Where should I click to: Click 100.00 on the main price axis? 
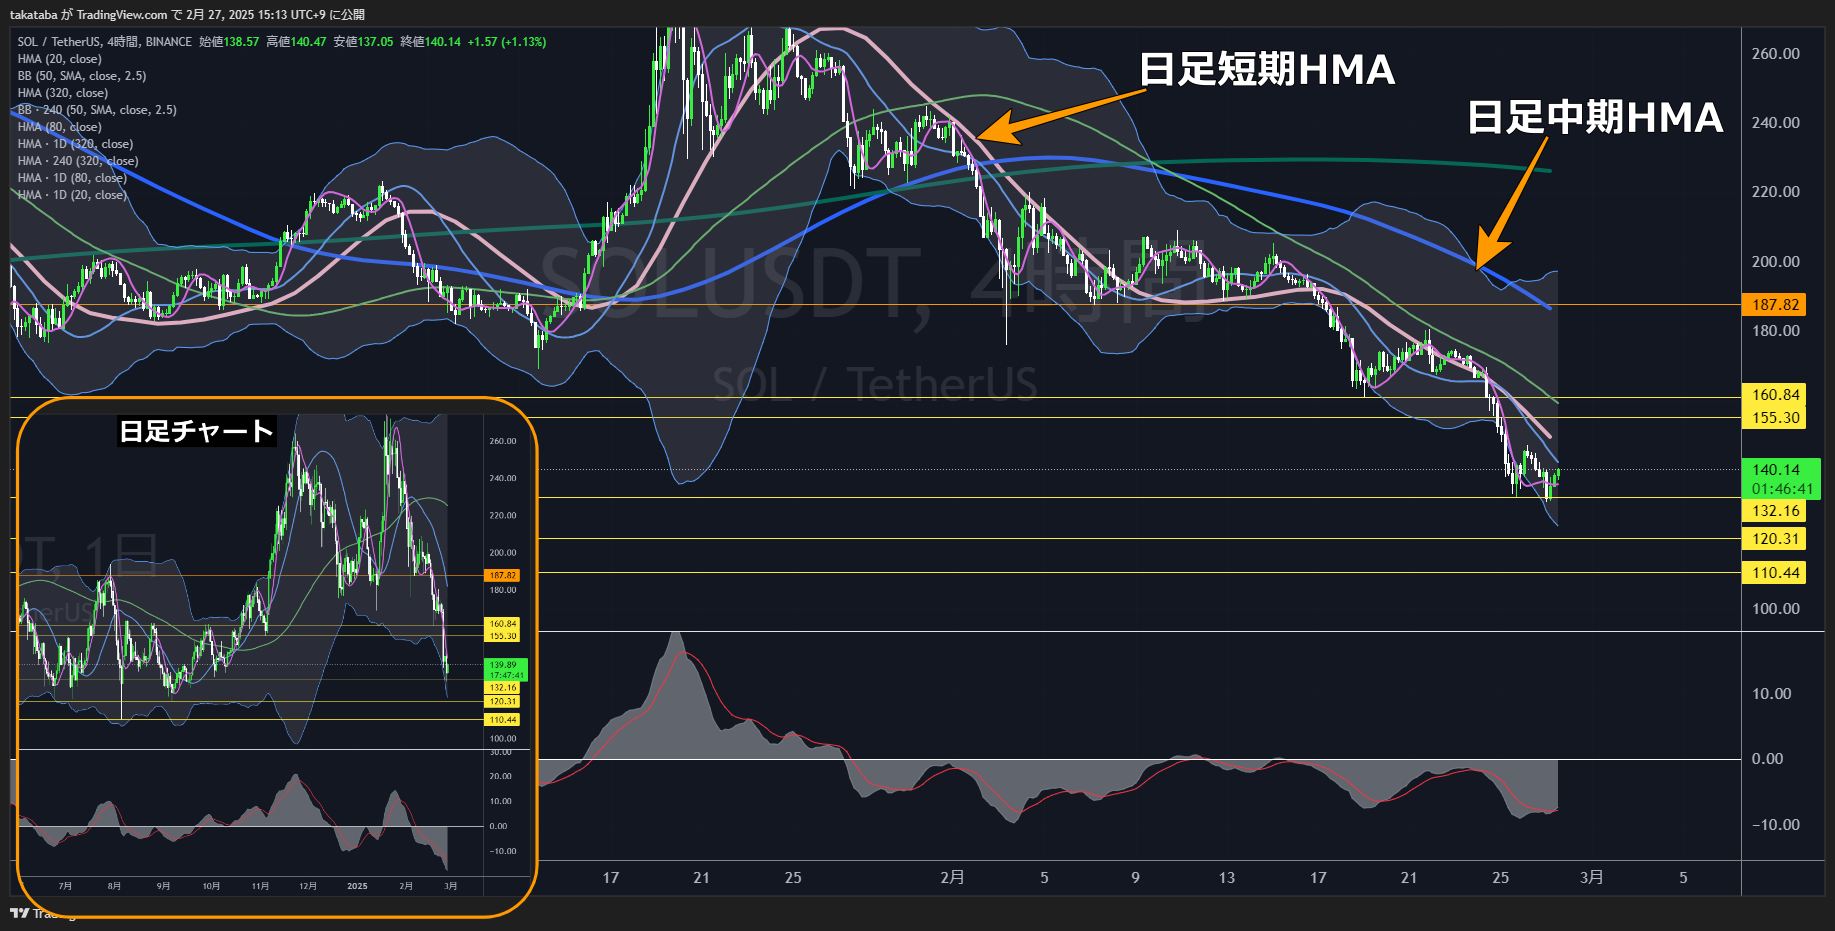coord(1775,609)
